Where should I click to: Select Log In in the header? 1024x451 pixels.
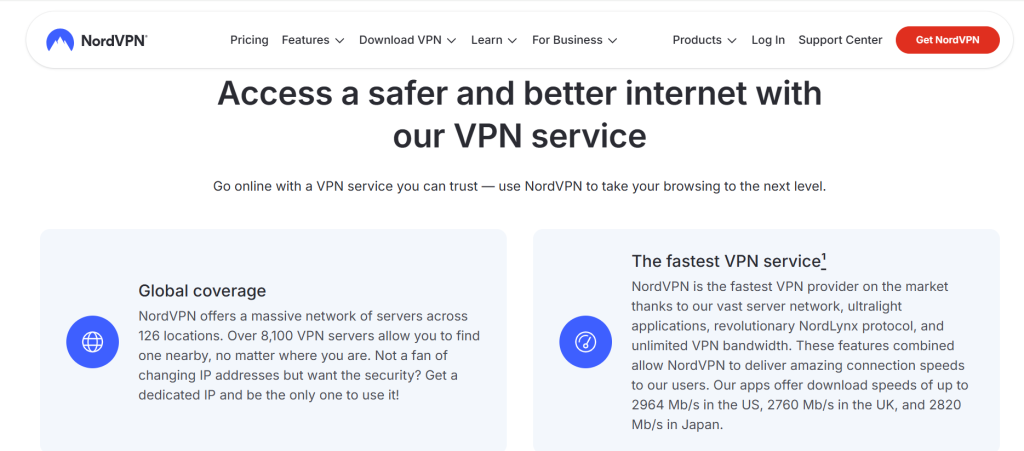(x=768, y=40)
